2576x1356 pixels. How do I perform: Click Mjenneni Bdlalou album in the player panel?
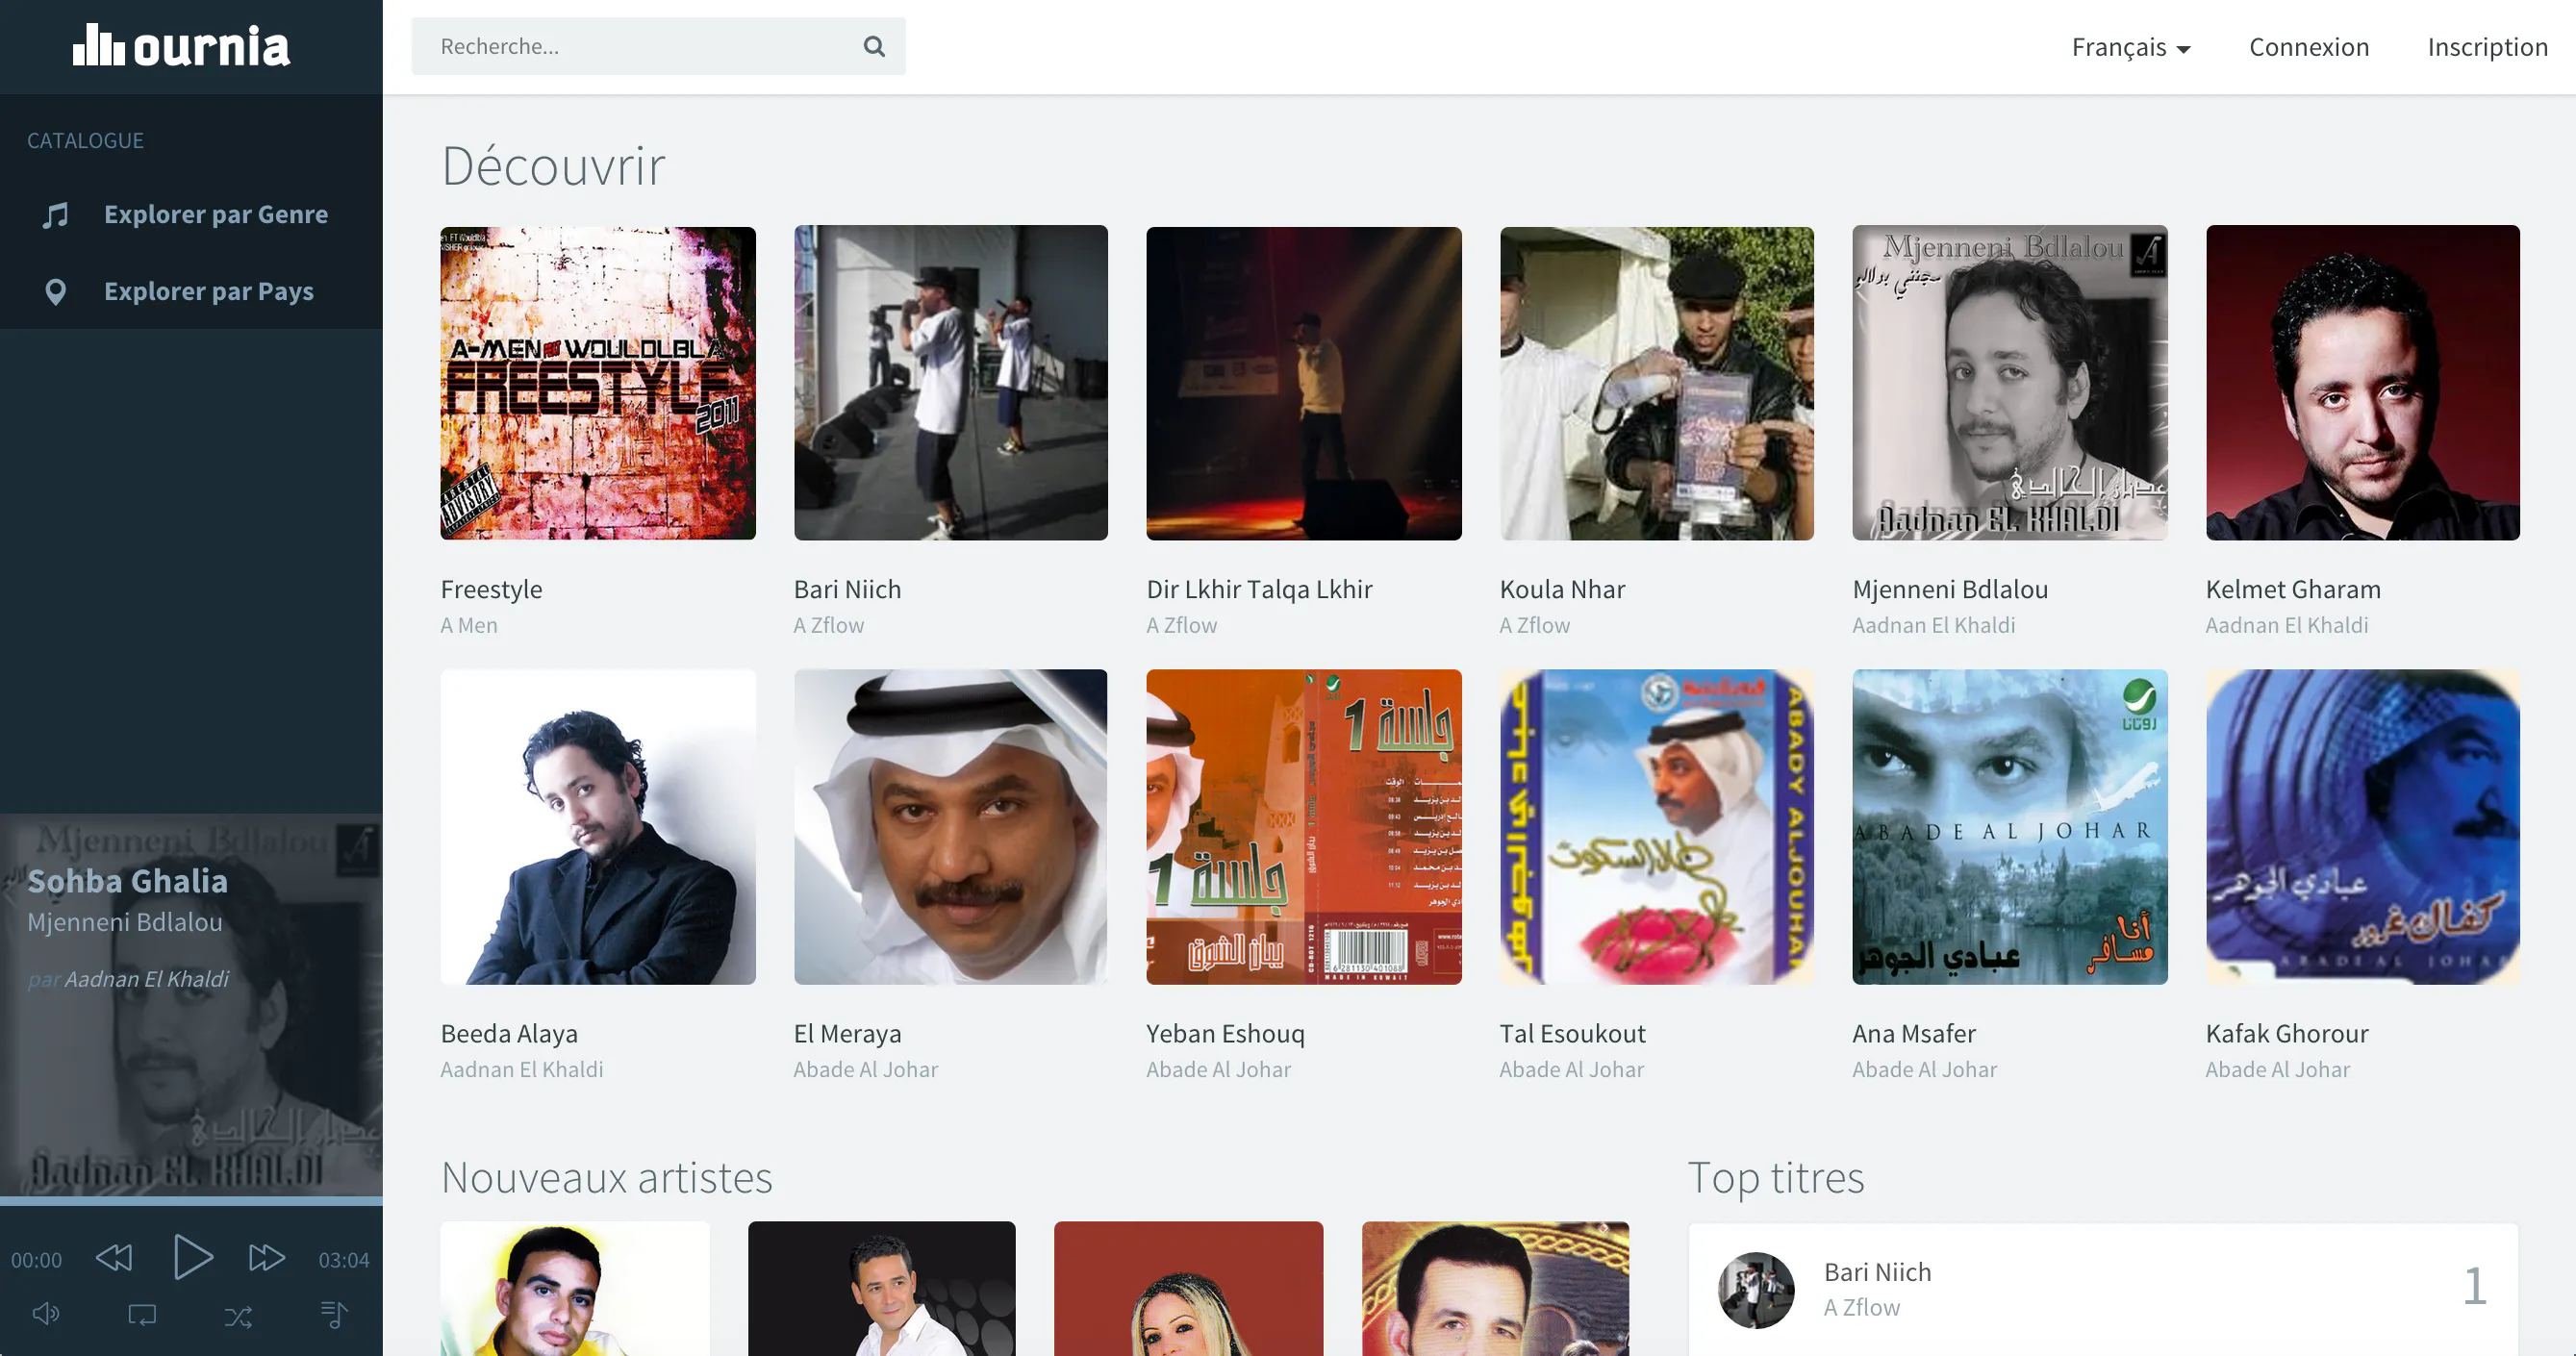tap(125, 922)
